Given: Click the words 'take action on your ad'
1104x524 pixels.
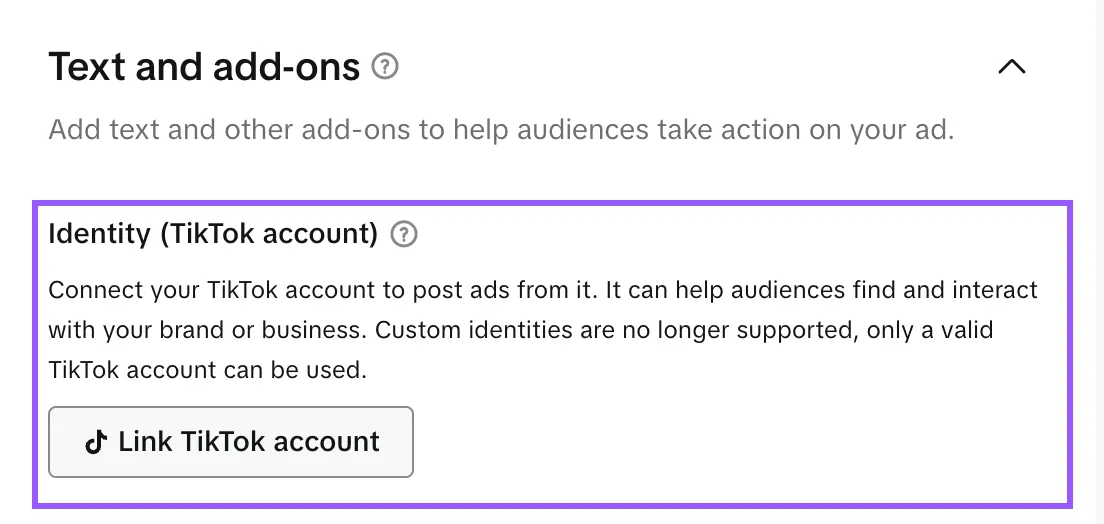Looking at the screenshot, I should pos(802,130).
